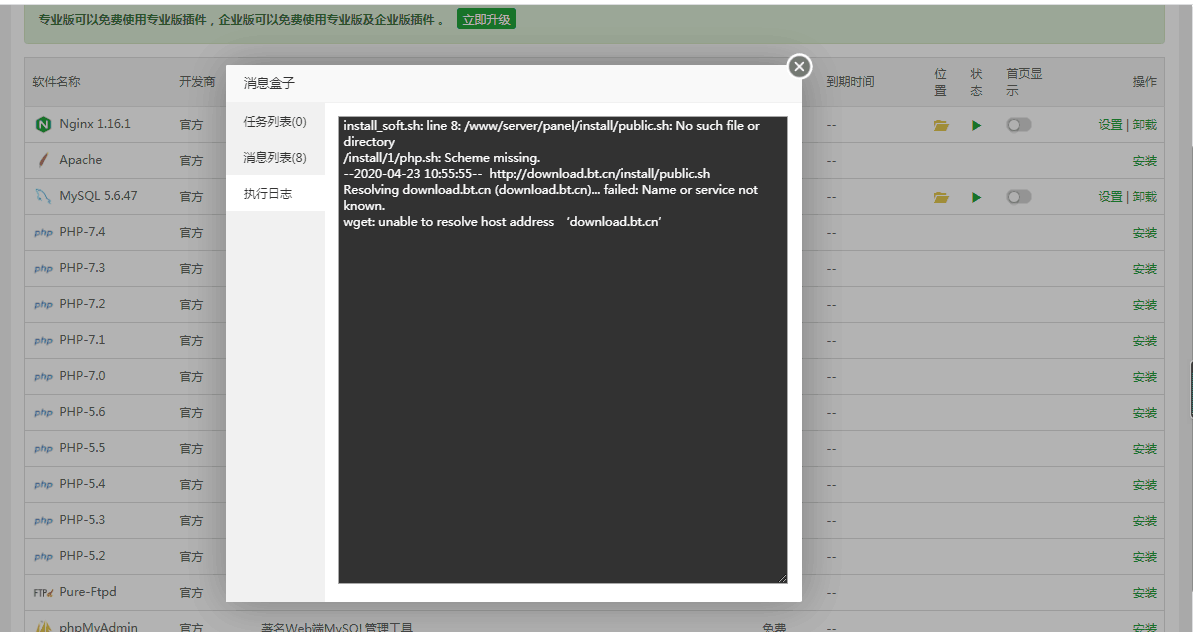Install PHP-7.4 via 安装 link
The width and height of the screenshot is (1193, 632).
1145,233
